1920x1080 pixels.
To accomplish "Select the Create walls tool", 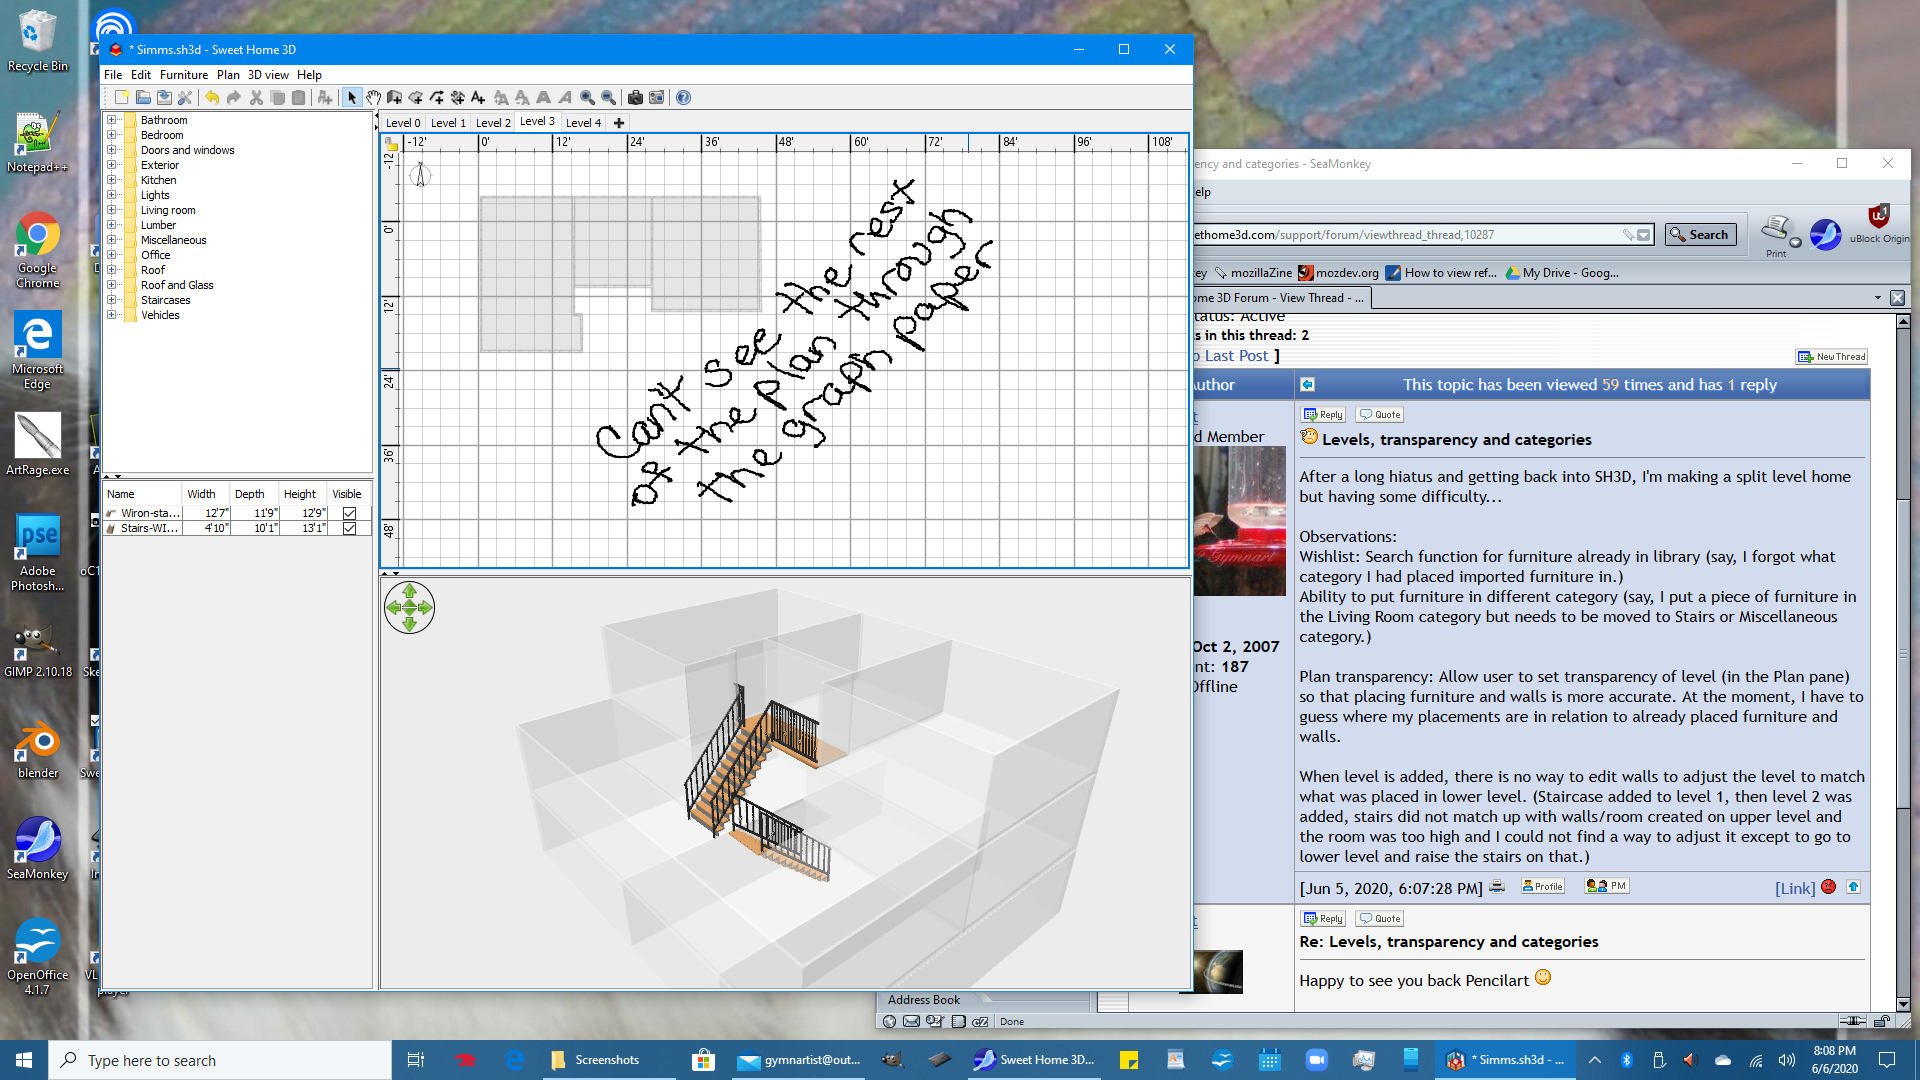I will tap(394, 97).
